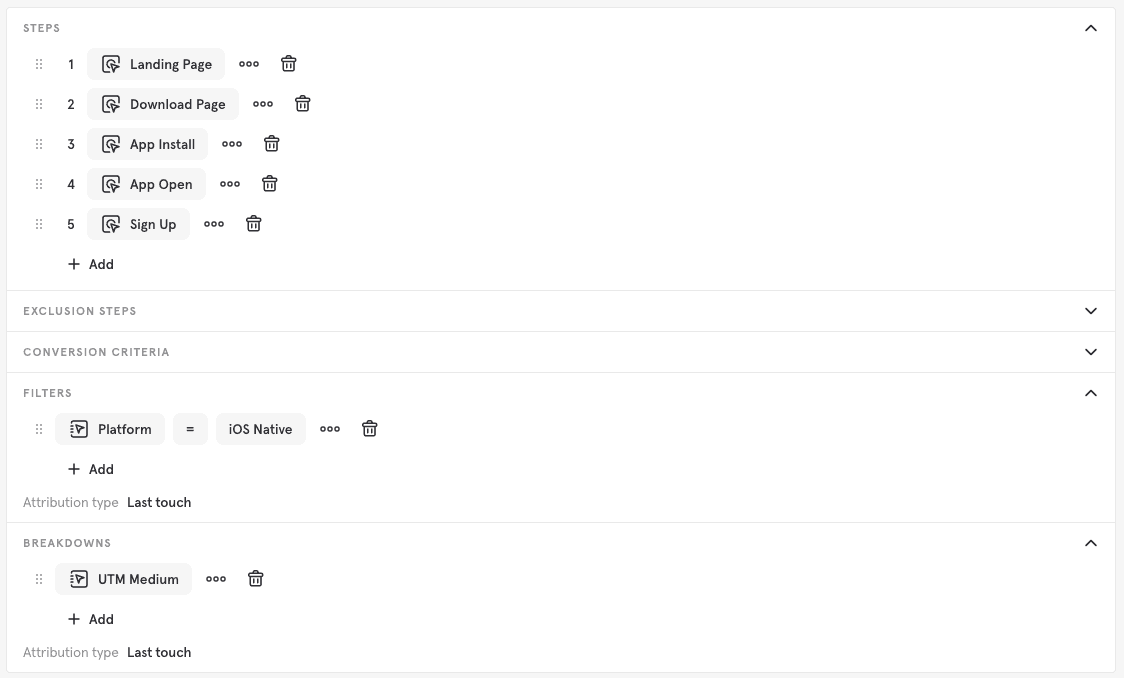Delete the Platform filter
1124x678 pixels.
coord(370,429)
